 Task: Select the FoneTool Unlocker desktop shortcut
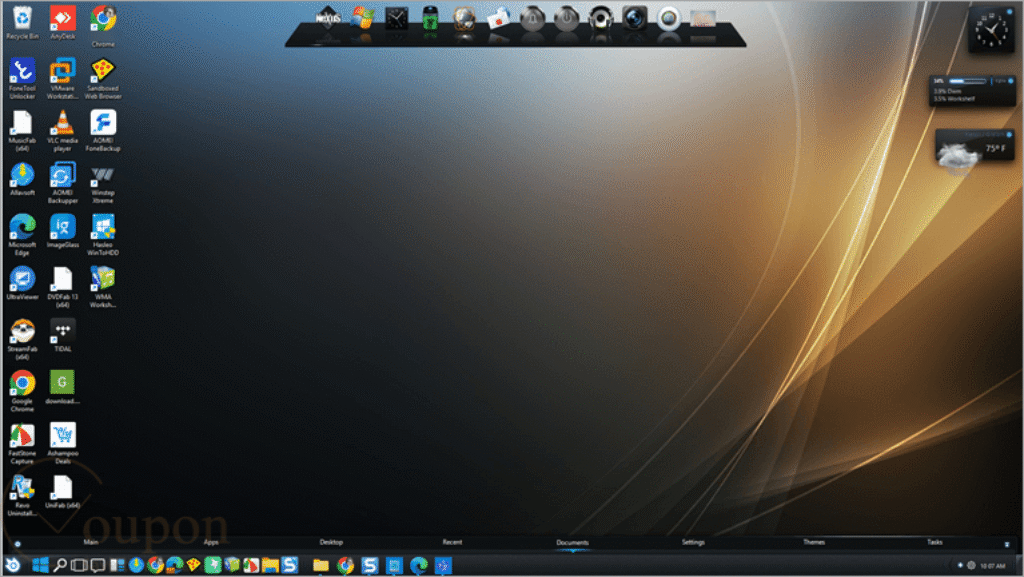(x=22, y=78)
